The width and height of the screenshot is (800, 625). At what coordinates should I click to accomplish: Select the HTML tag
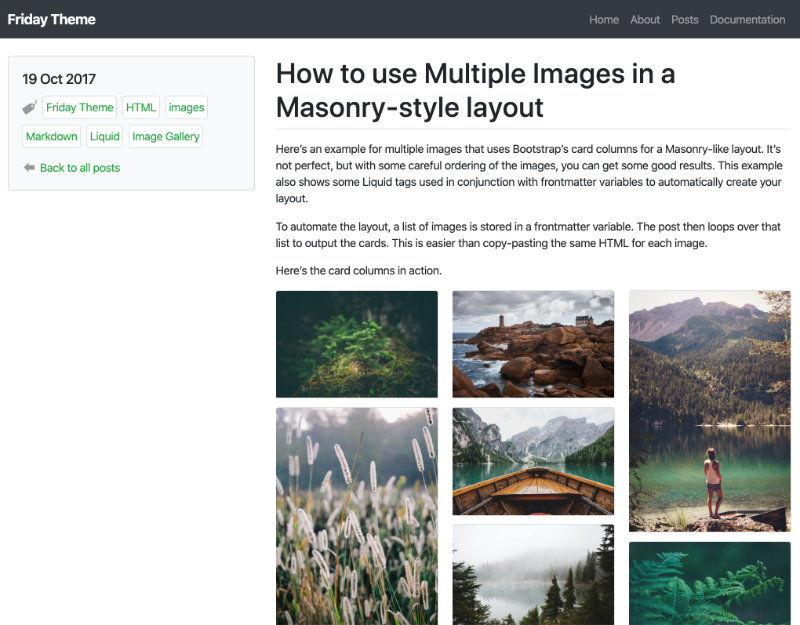tap(141, 107)
